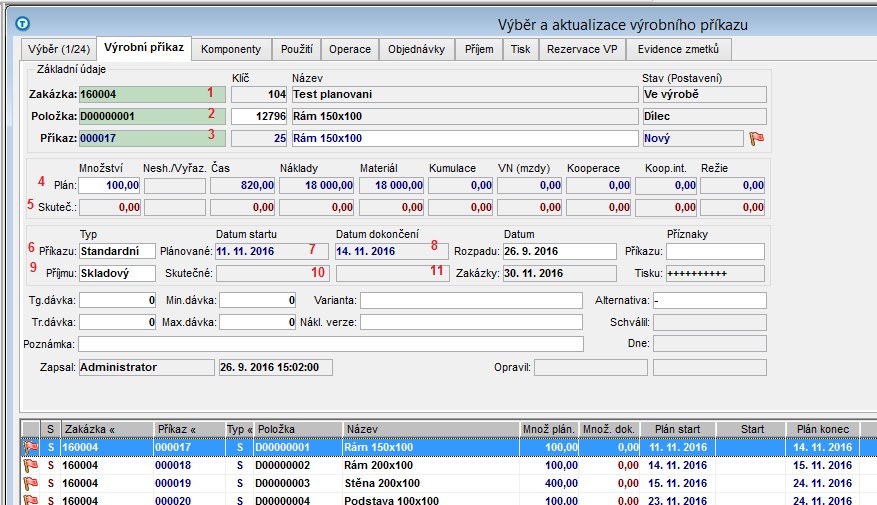The height and width of the screenshot is (505, 877).
Task: Click the Nákl. verze input field
Action: (471, 322)
